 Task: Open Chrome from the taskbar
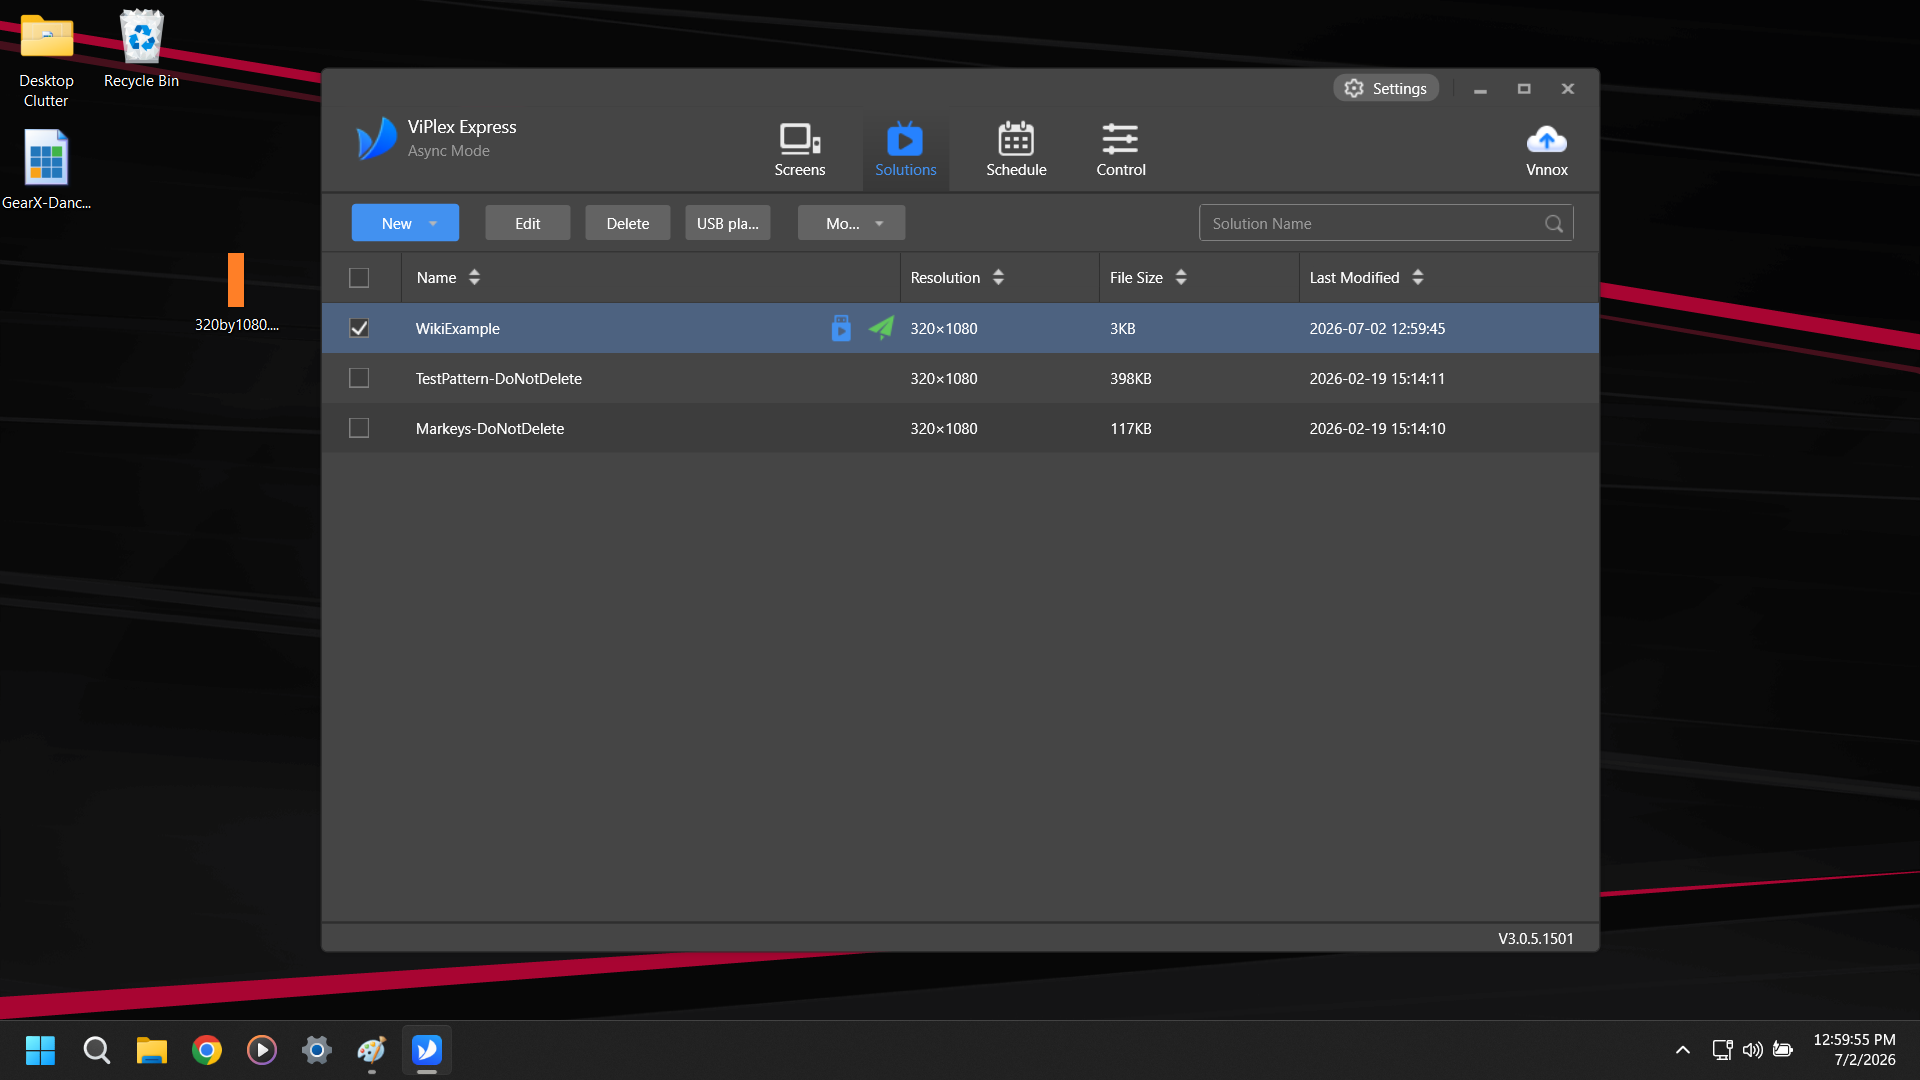[x=207, y=1050]
